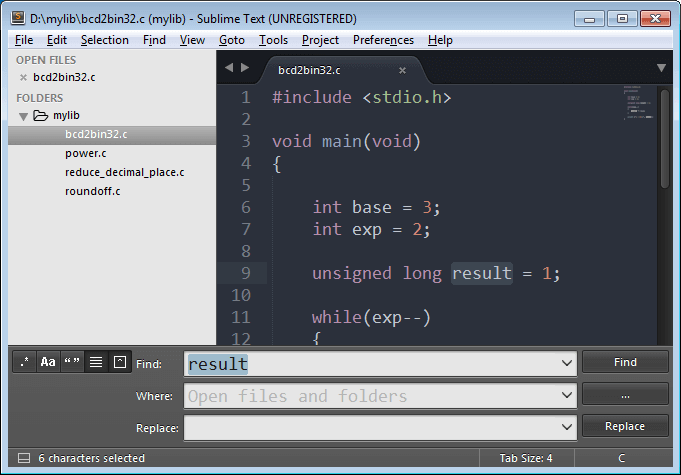Image resolution: width=681 pixels, height=475 pixels.
Task: Click the vertical editor scrollbar
Action: (x=664, y=139)
